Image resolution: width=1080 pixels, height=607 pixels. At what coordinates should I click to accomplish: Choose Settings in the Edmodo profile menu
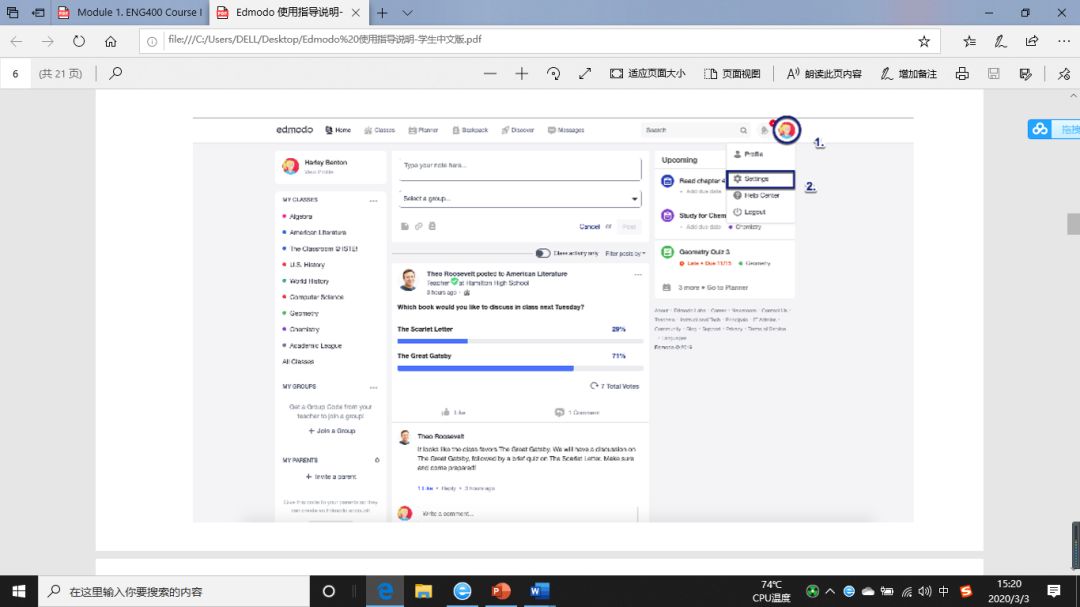pyautogui.click(x=760, y=179)
